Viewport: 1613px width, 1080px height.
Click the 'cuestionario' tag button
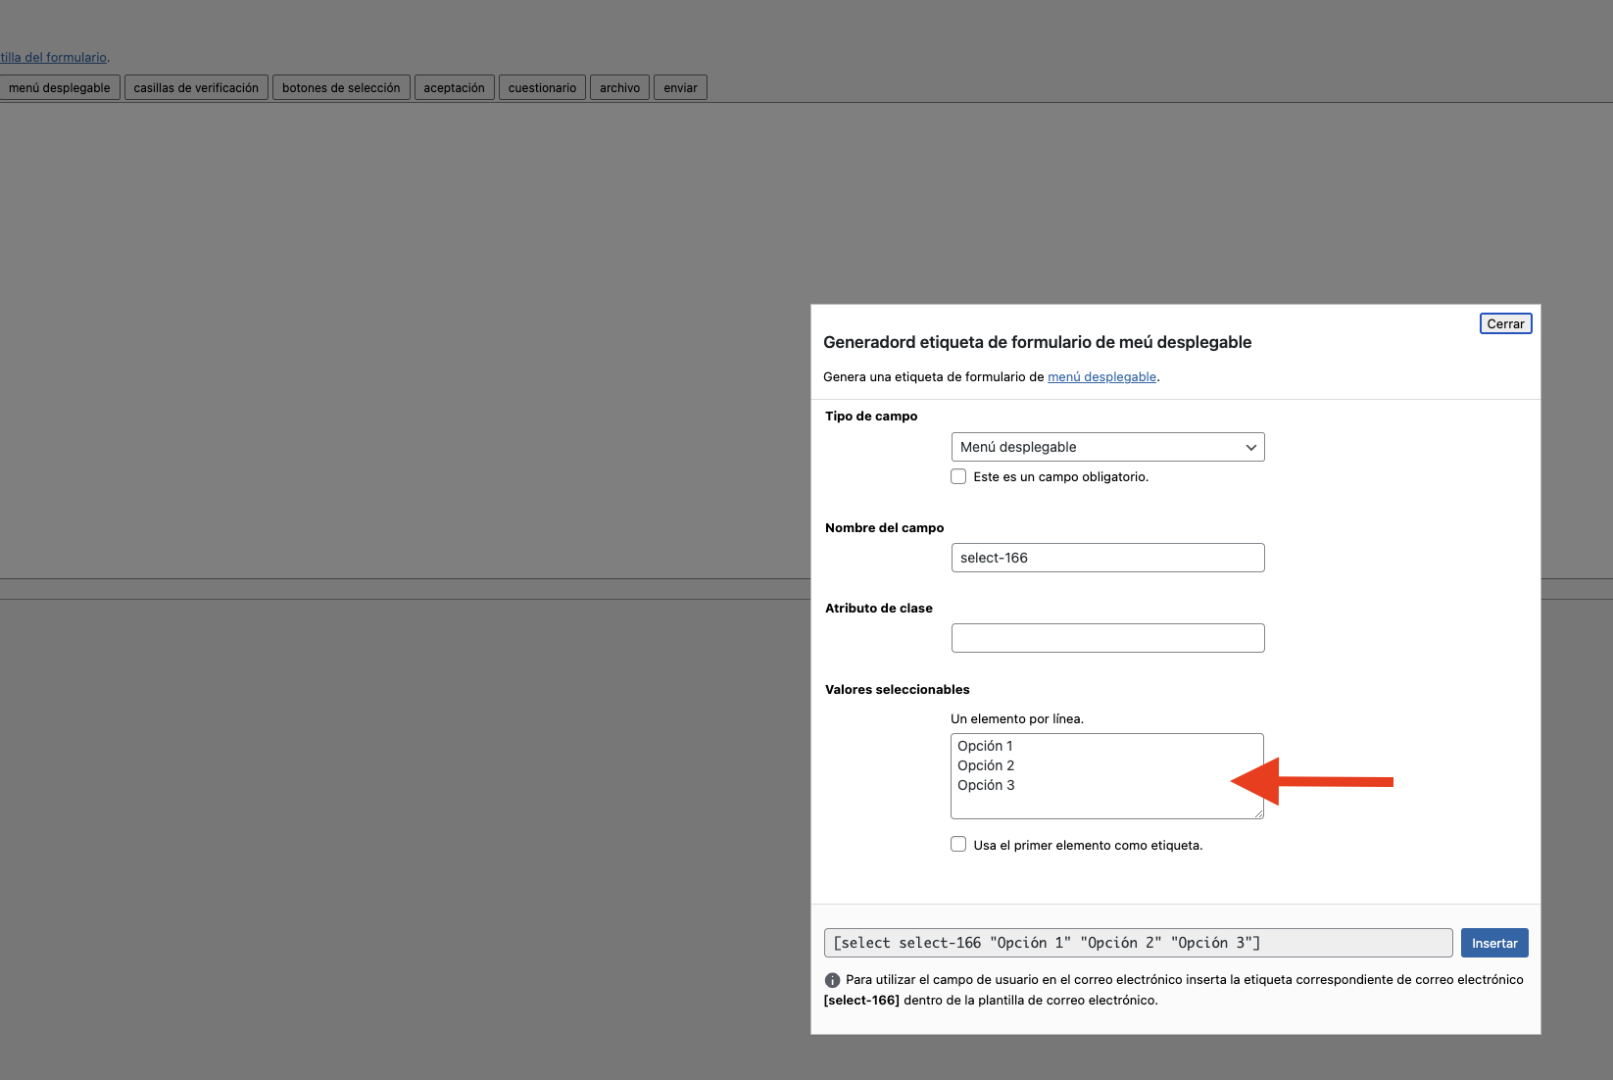pyautogui.click(x=542, y=88)
